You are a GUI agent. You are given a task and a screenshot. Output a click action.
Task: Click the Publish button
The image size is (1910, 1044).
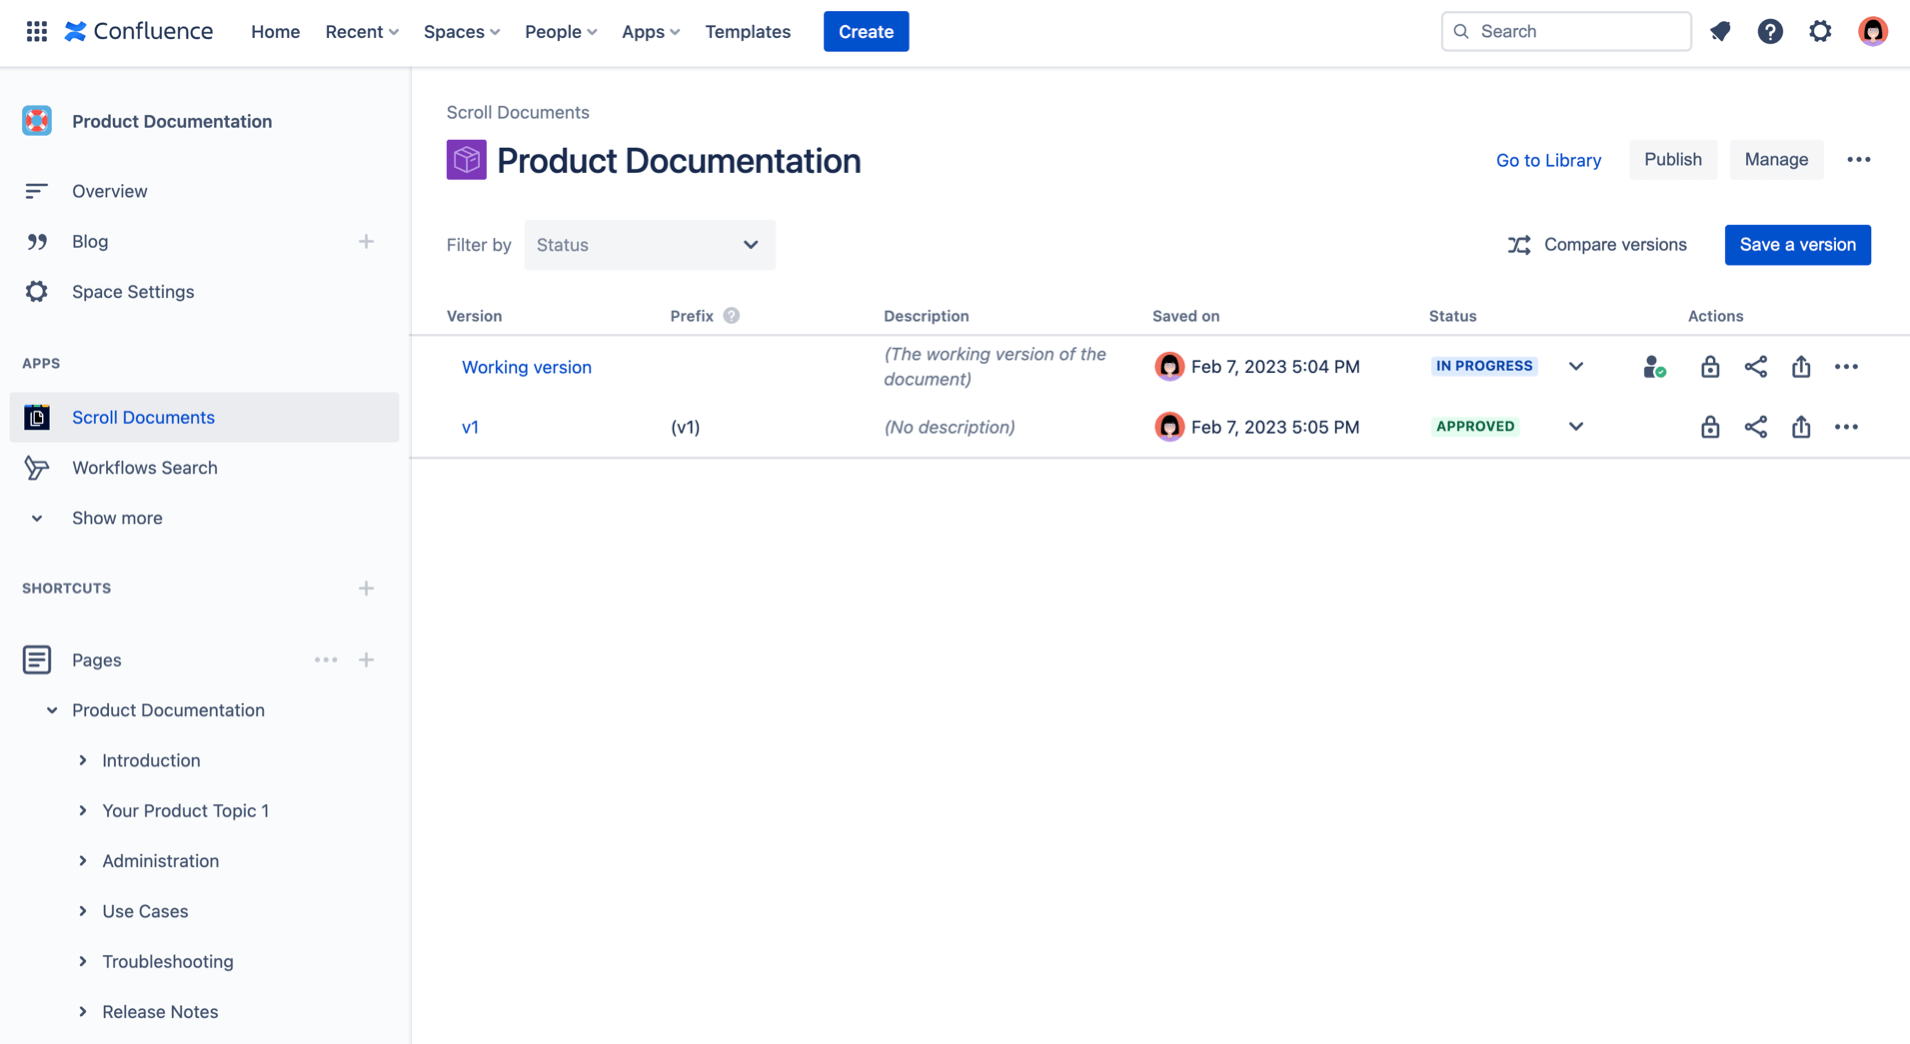1672,159
